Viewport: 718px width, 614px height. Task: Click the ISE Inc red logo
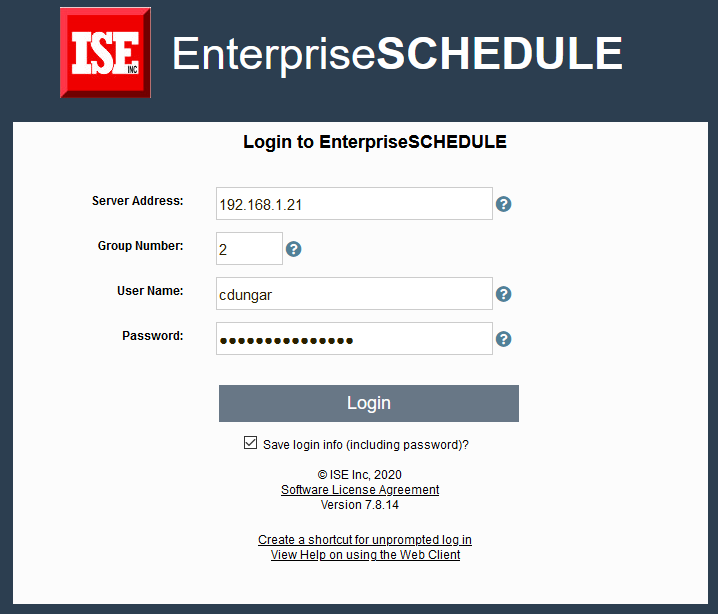point(105,52)
